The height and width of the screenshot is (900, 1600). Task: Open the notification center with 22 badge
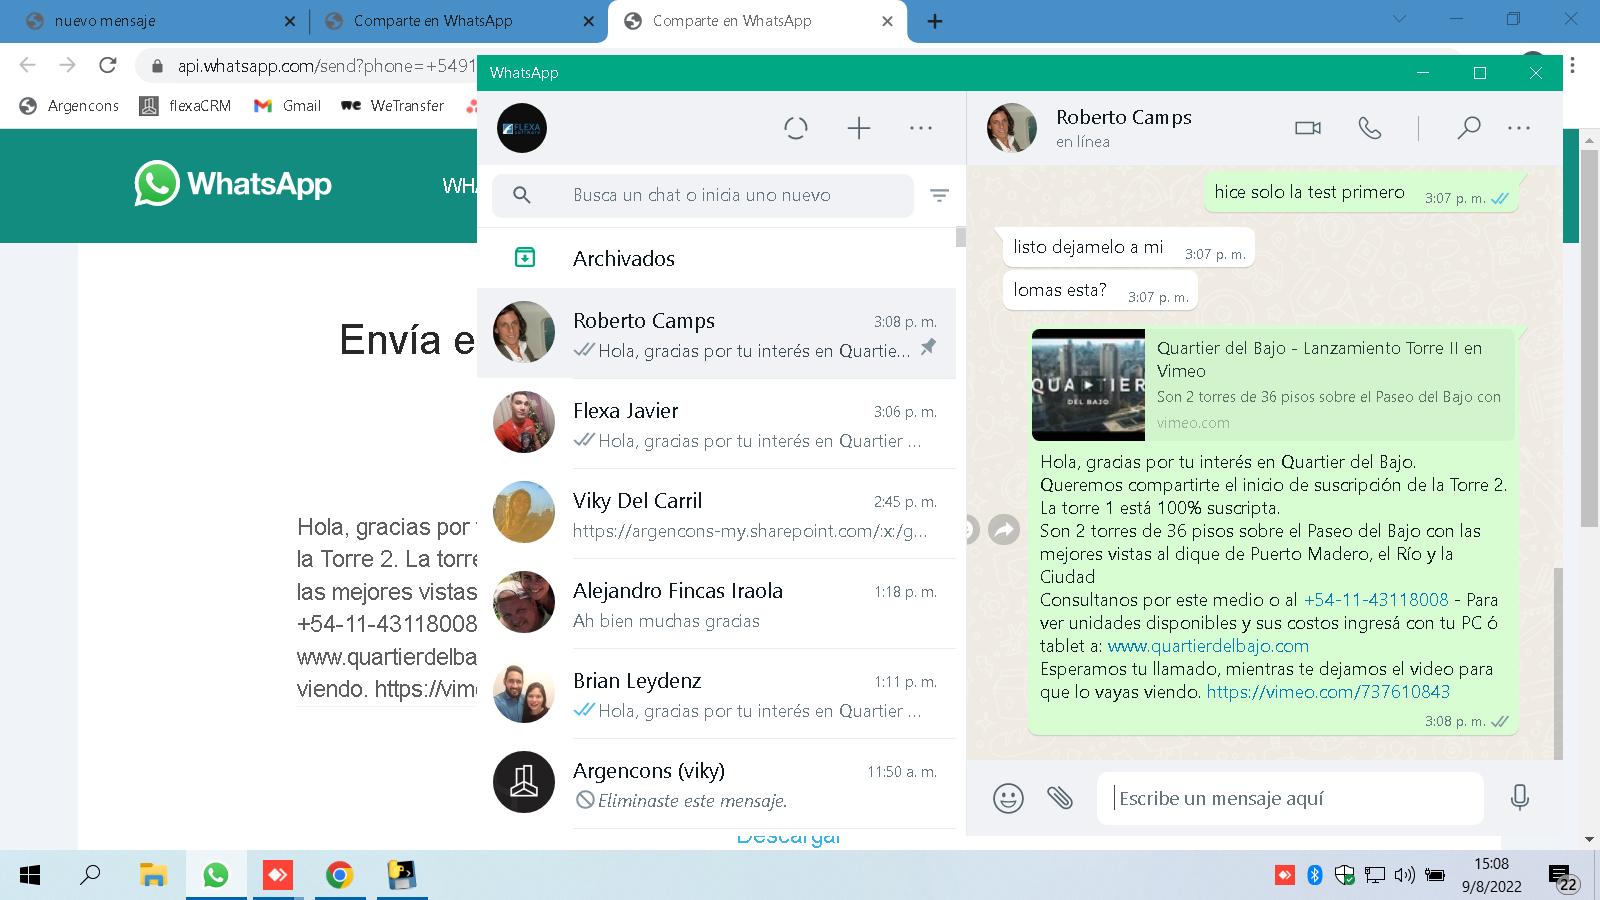pos(1562,877)
